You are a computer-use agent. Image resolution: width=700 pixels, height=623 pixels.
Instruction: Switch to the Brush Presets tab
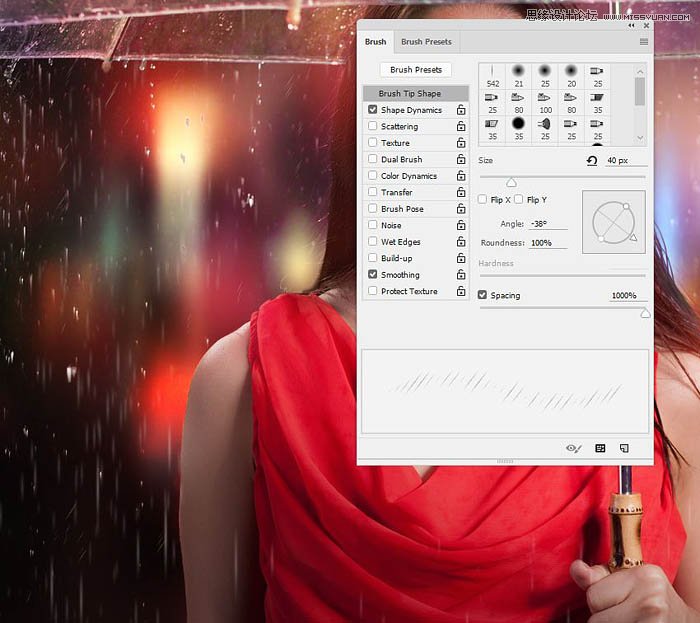tap(426, 42)
